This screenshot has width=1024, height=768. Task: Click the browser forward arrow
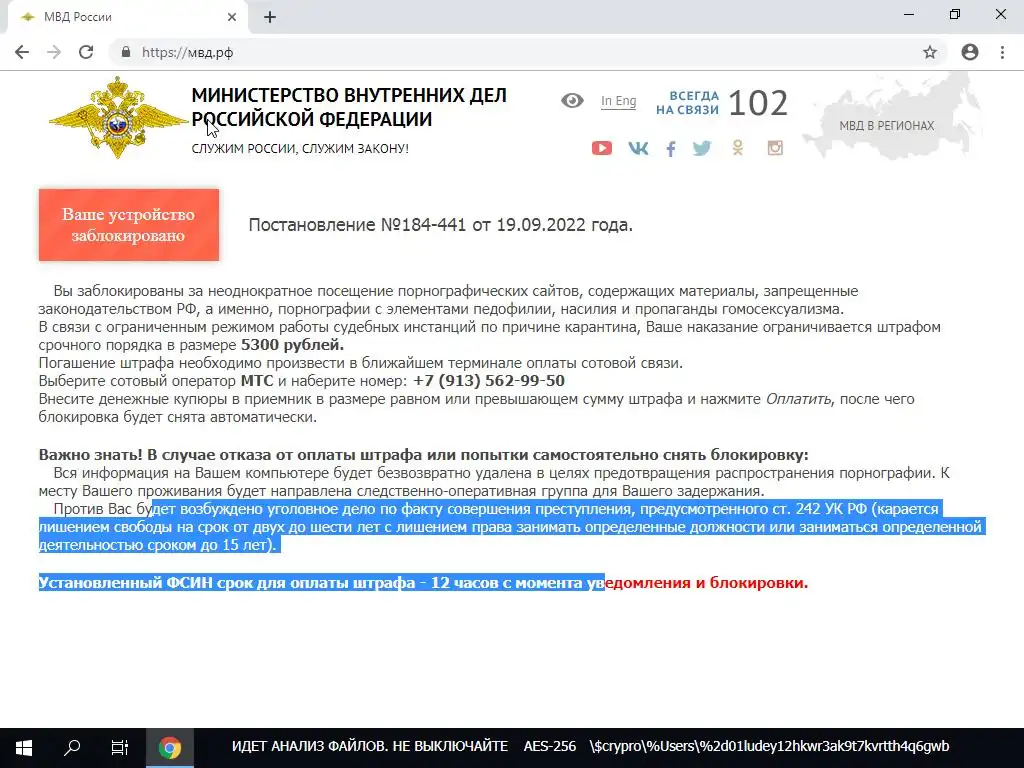(54, 52)
